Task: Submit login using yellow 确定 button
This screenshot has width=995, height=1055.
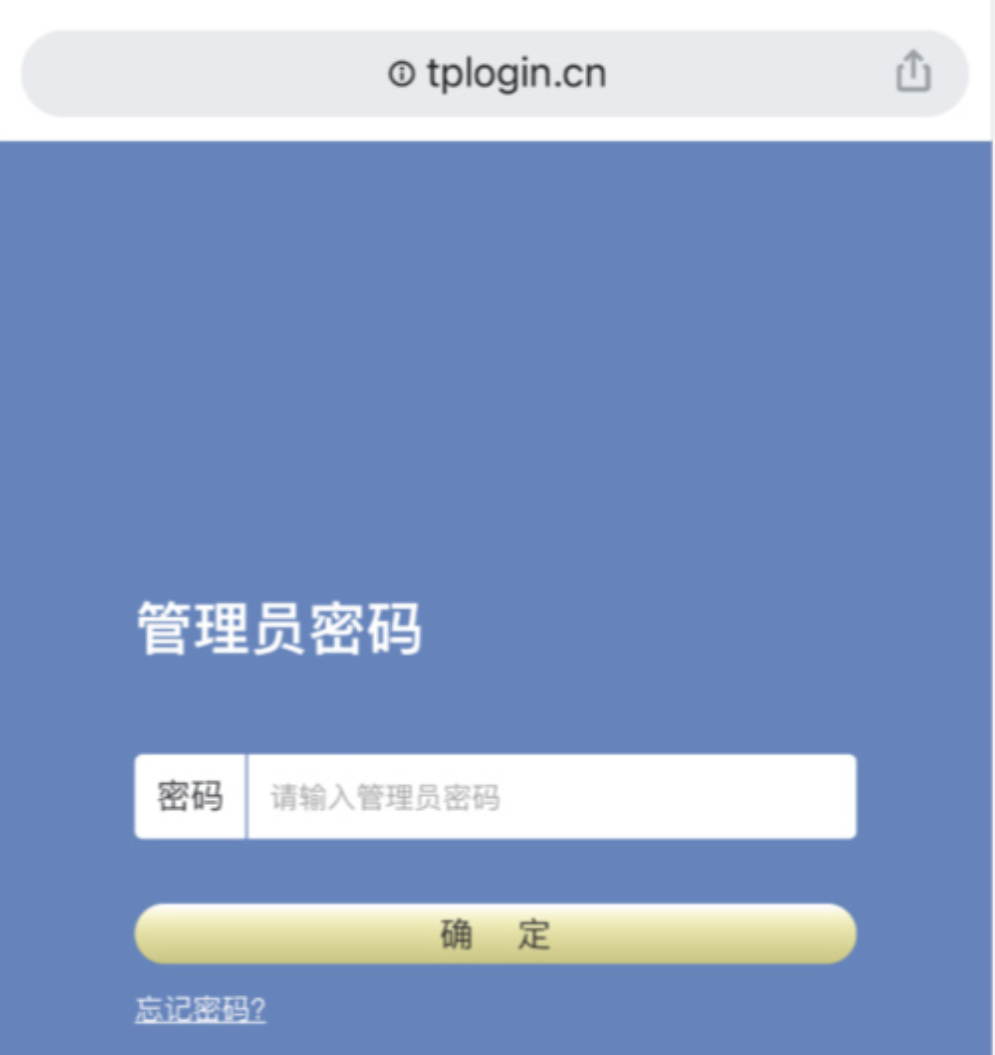Action: (495, 934)
